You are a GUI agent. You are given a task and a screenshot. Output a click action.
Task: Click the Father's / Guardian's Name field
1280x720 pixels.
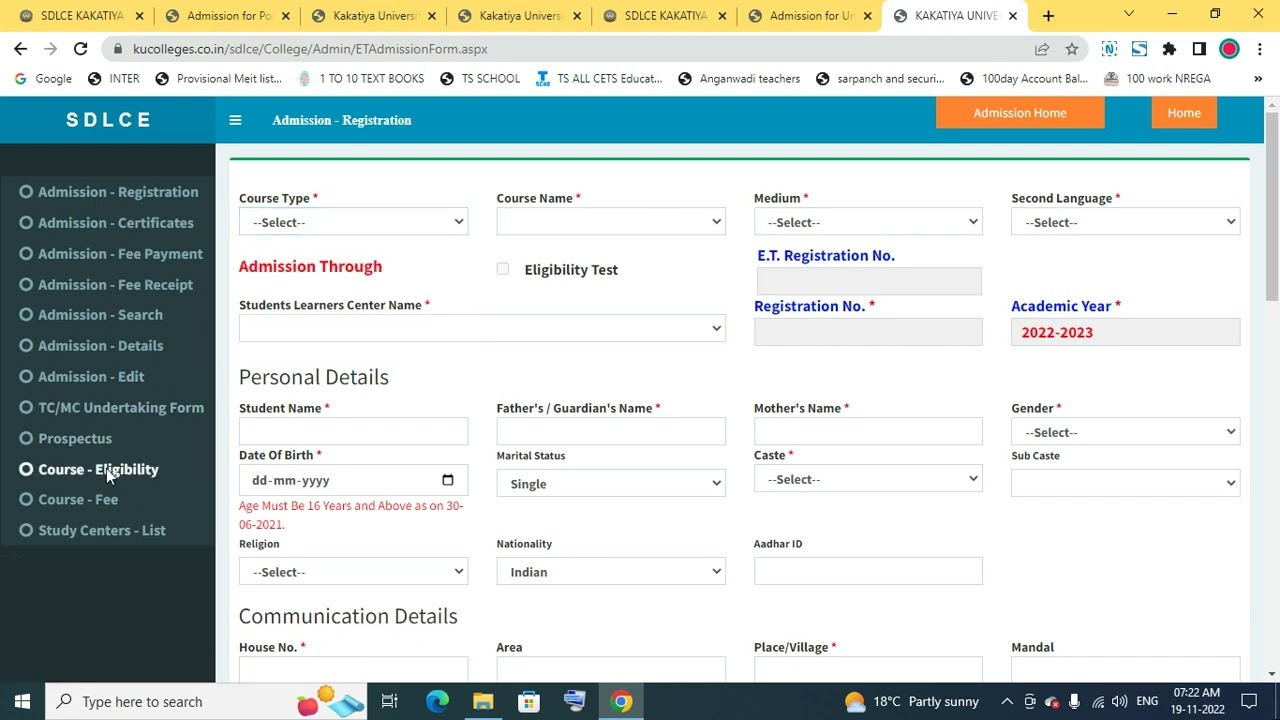[x=610, y=431]
